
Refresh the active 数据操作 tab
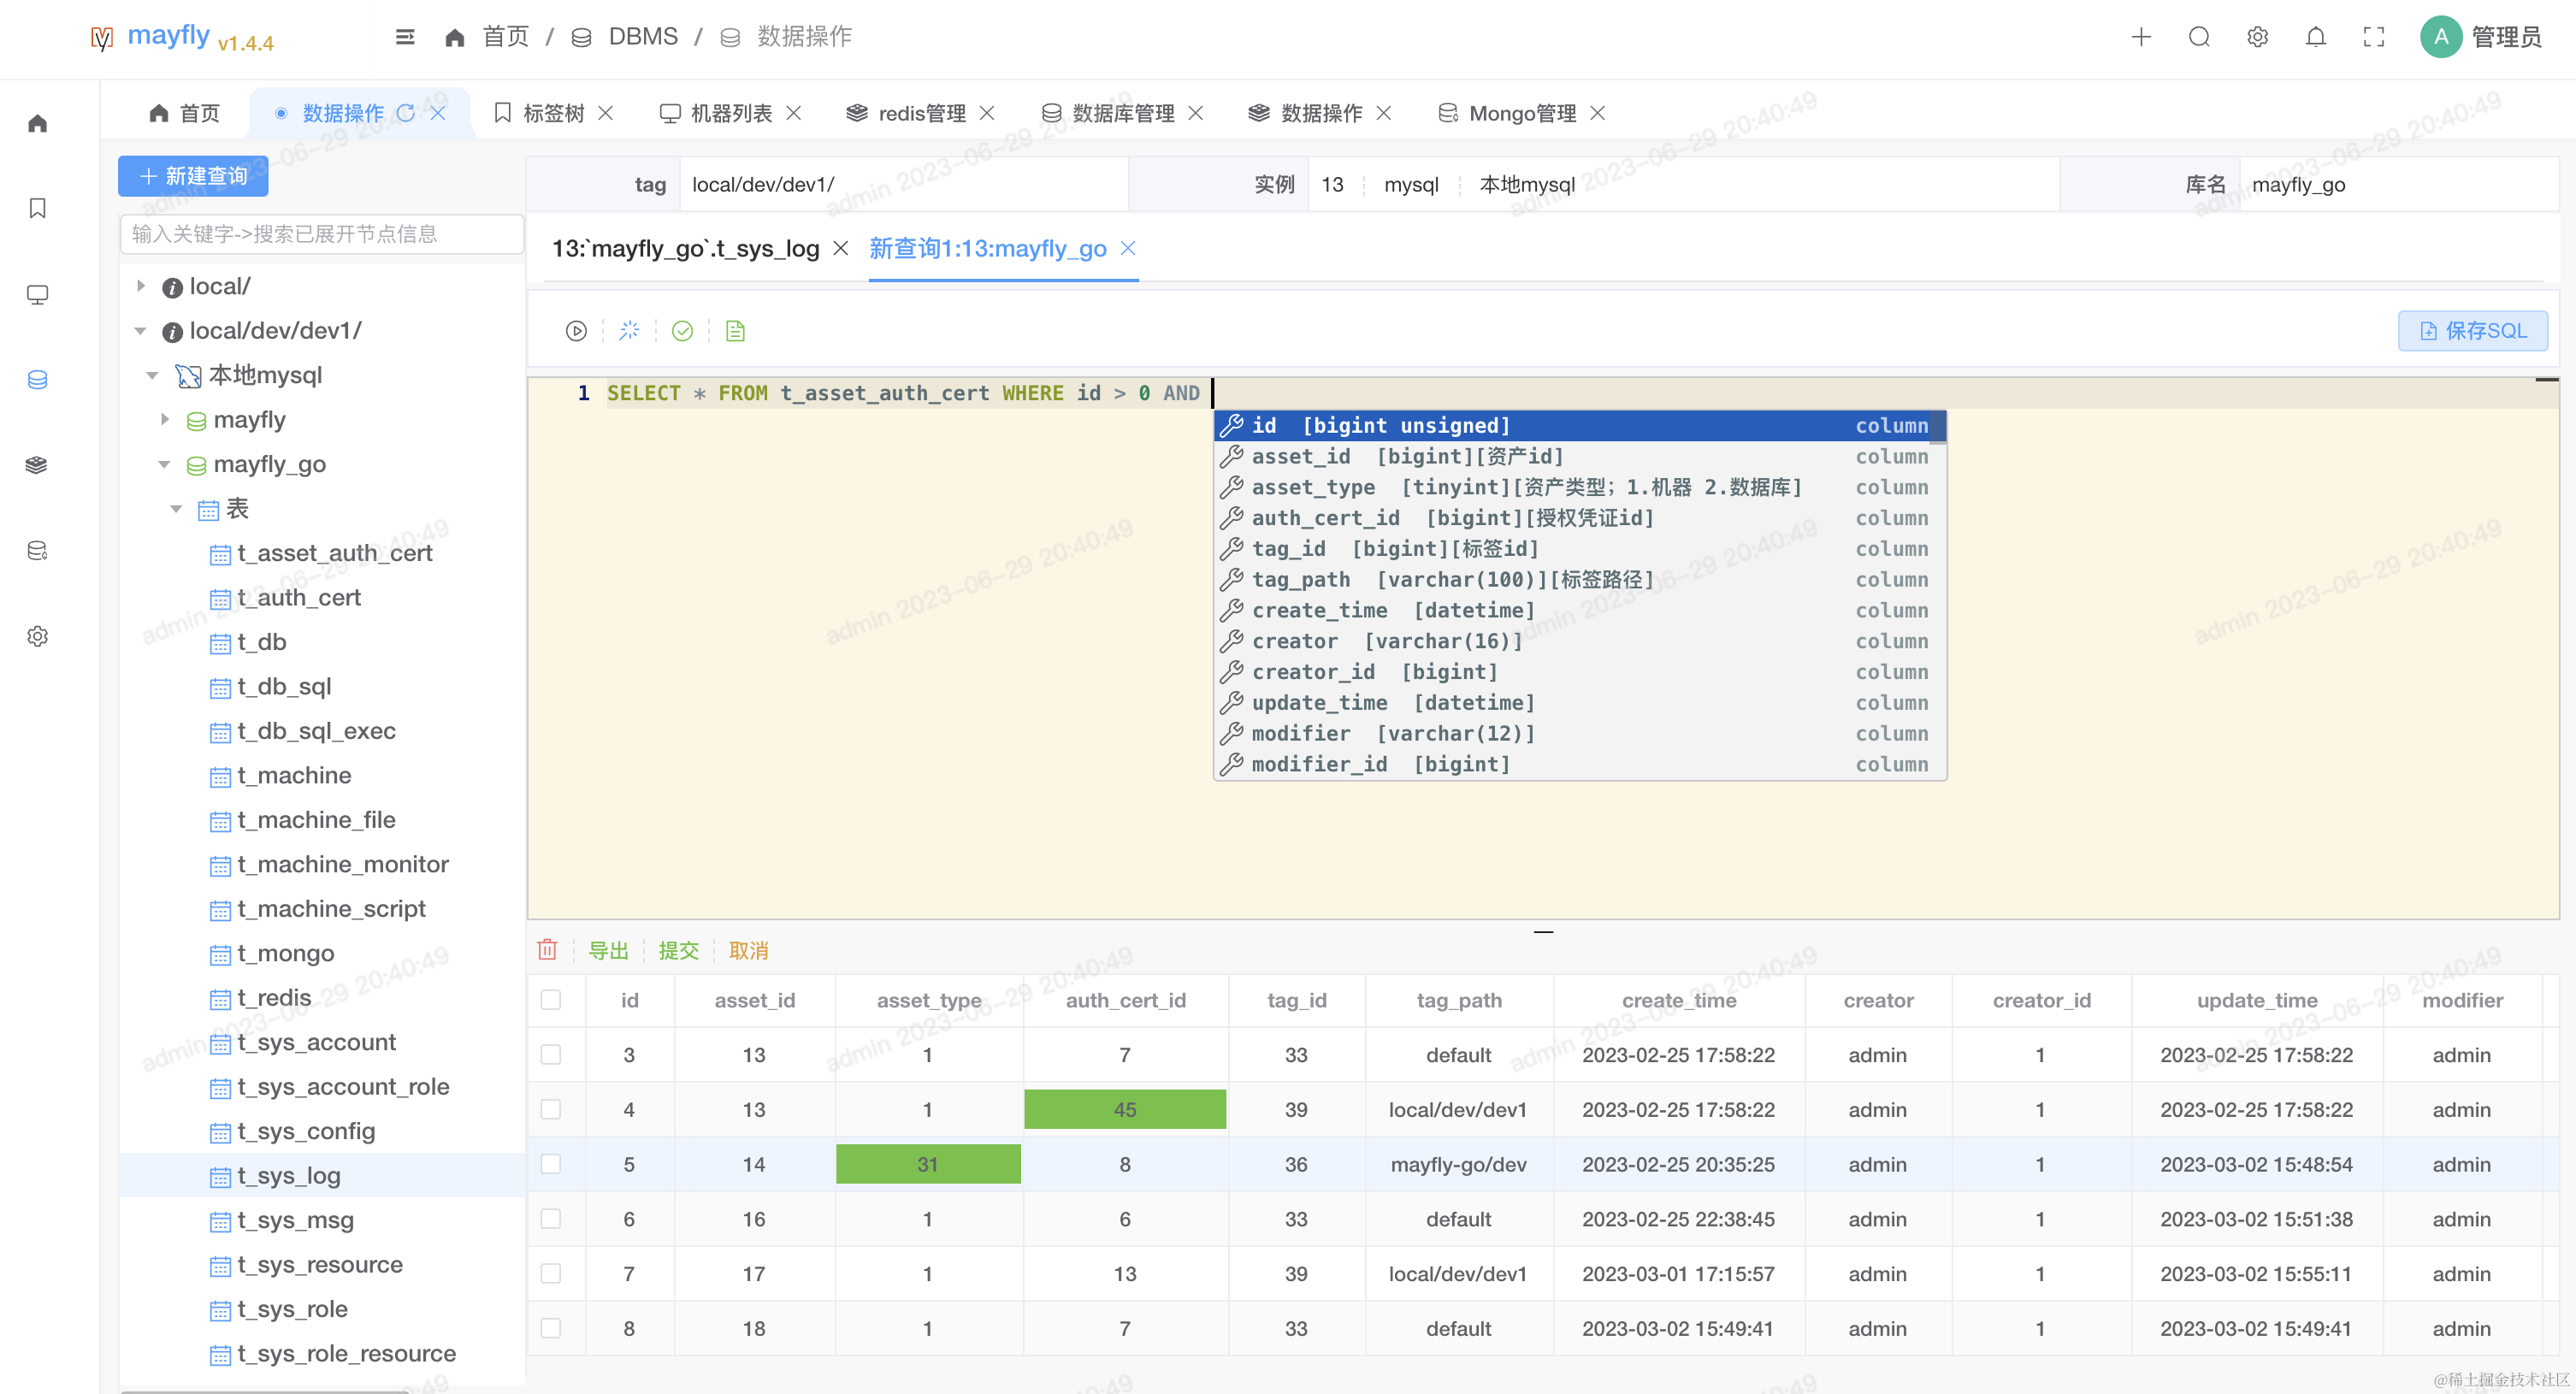coord(405,113)
